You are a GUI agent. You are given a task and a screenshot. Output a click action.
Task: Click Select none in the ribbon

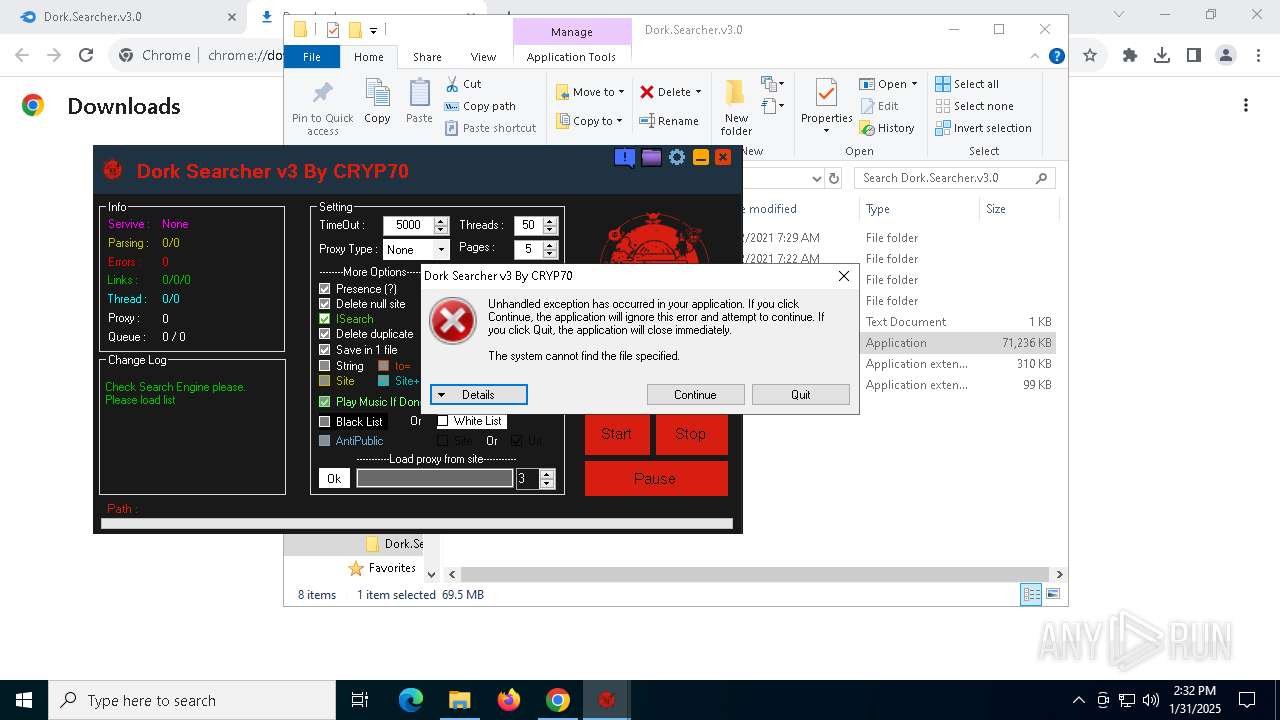975,106
